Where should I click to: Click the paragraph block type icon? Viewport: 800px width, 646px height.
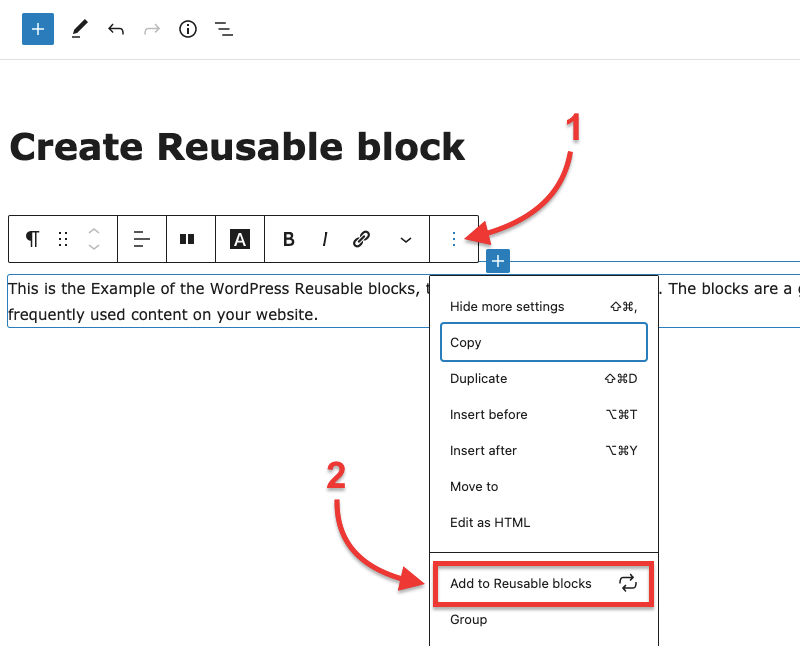click(x=33, y=239)
